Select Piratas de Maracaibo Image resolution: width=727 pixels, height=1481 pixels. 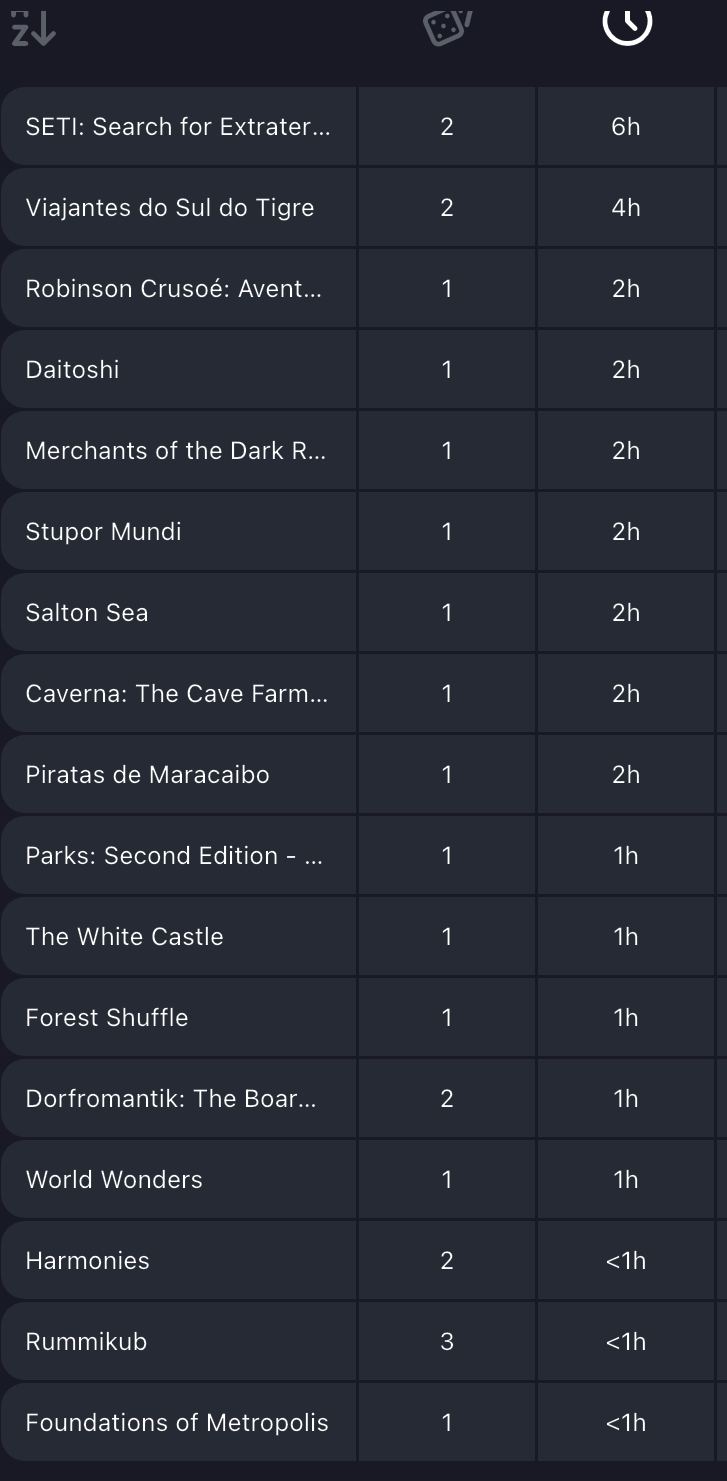148,775
